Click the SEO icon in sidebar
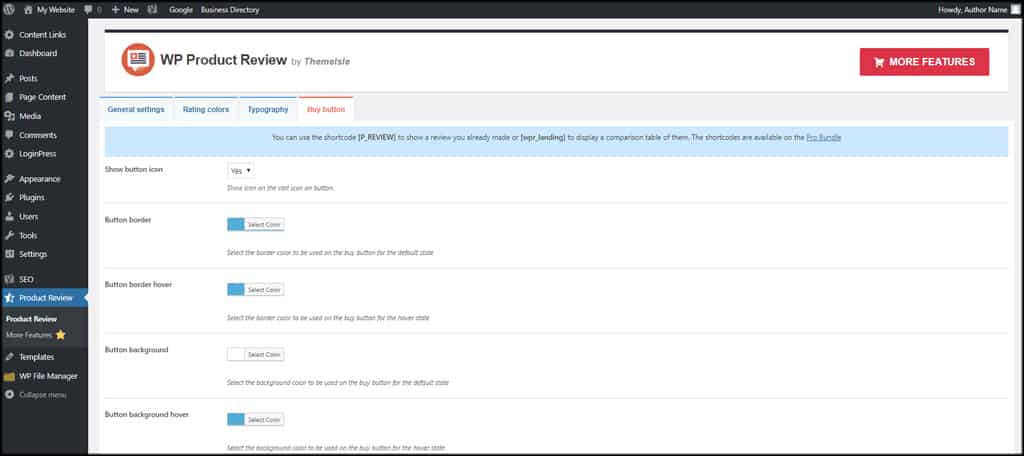 point(9,279)
